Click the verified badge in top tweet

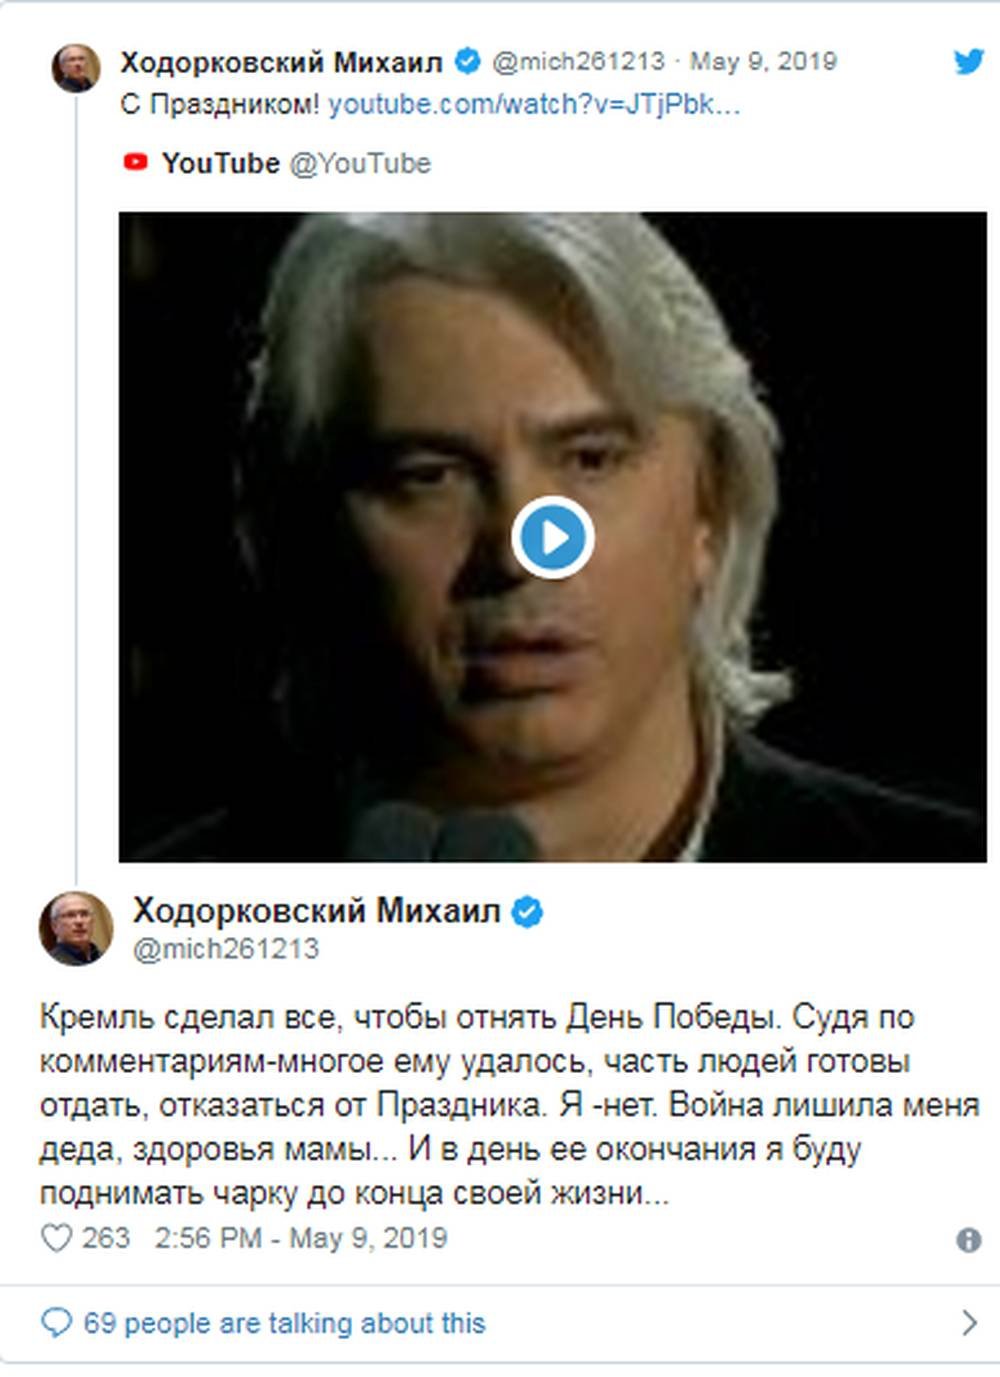[x=467, y=61]
